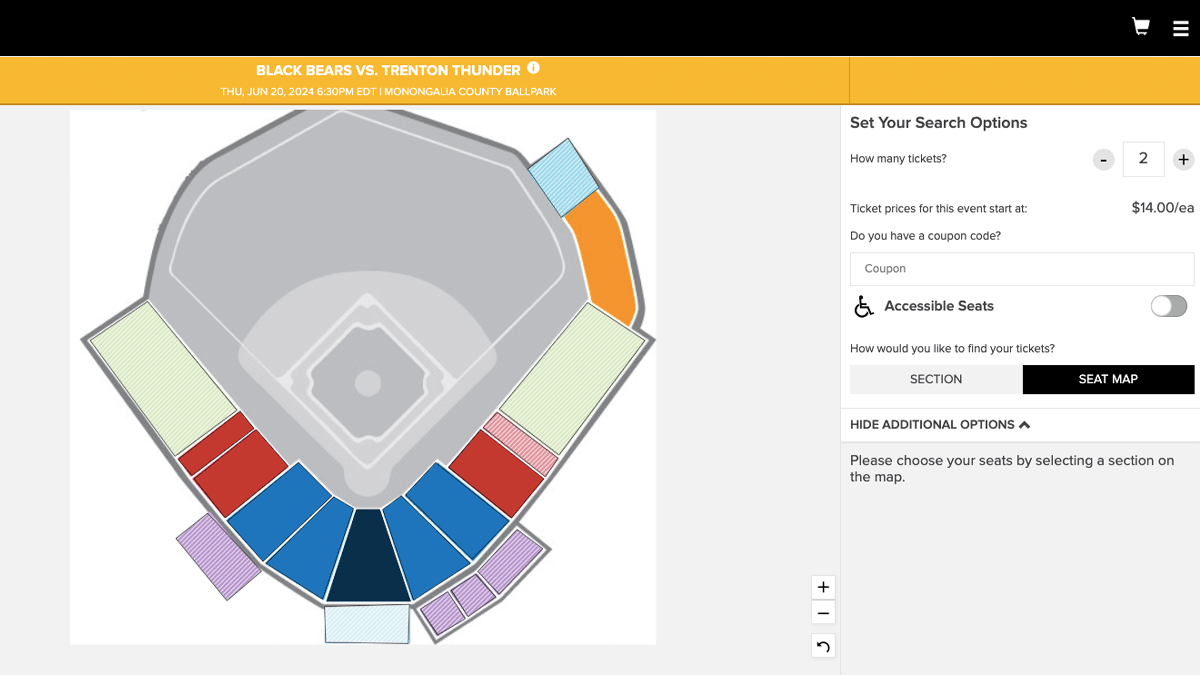Increase ticket quantity with plus button
1200x675 pixels.
1183,159
